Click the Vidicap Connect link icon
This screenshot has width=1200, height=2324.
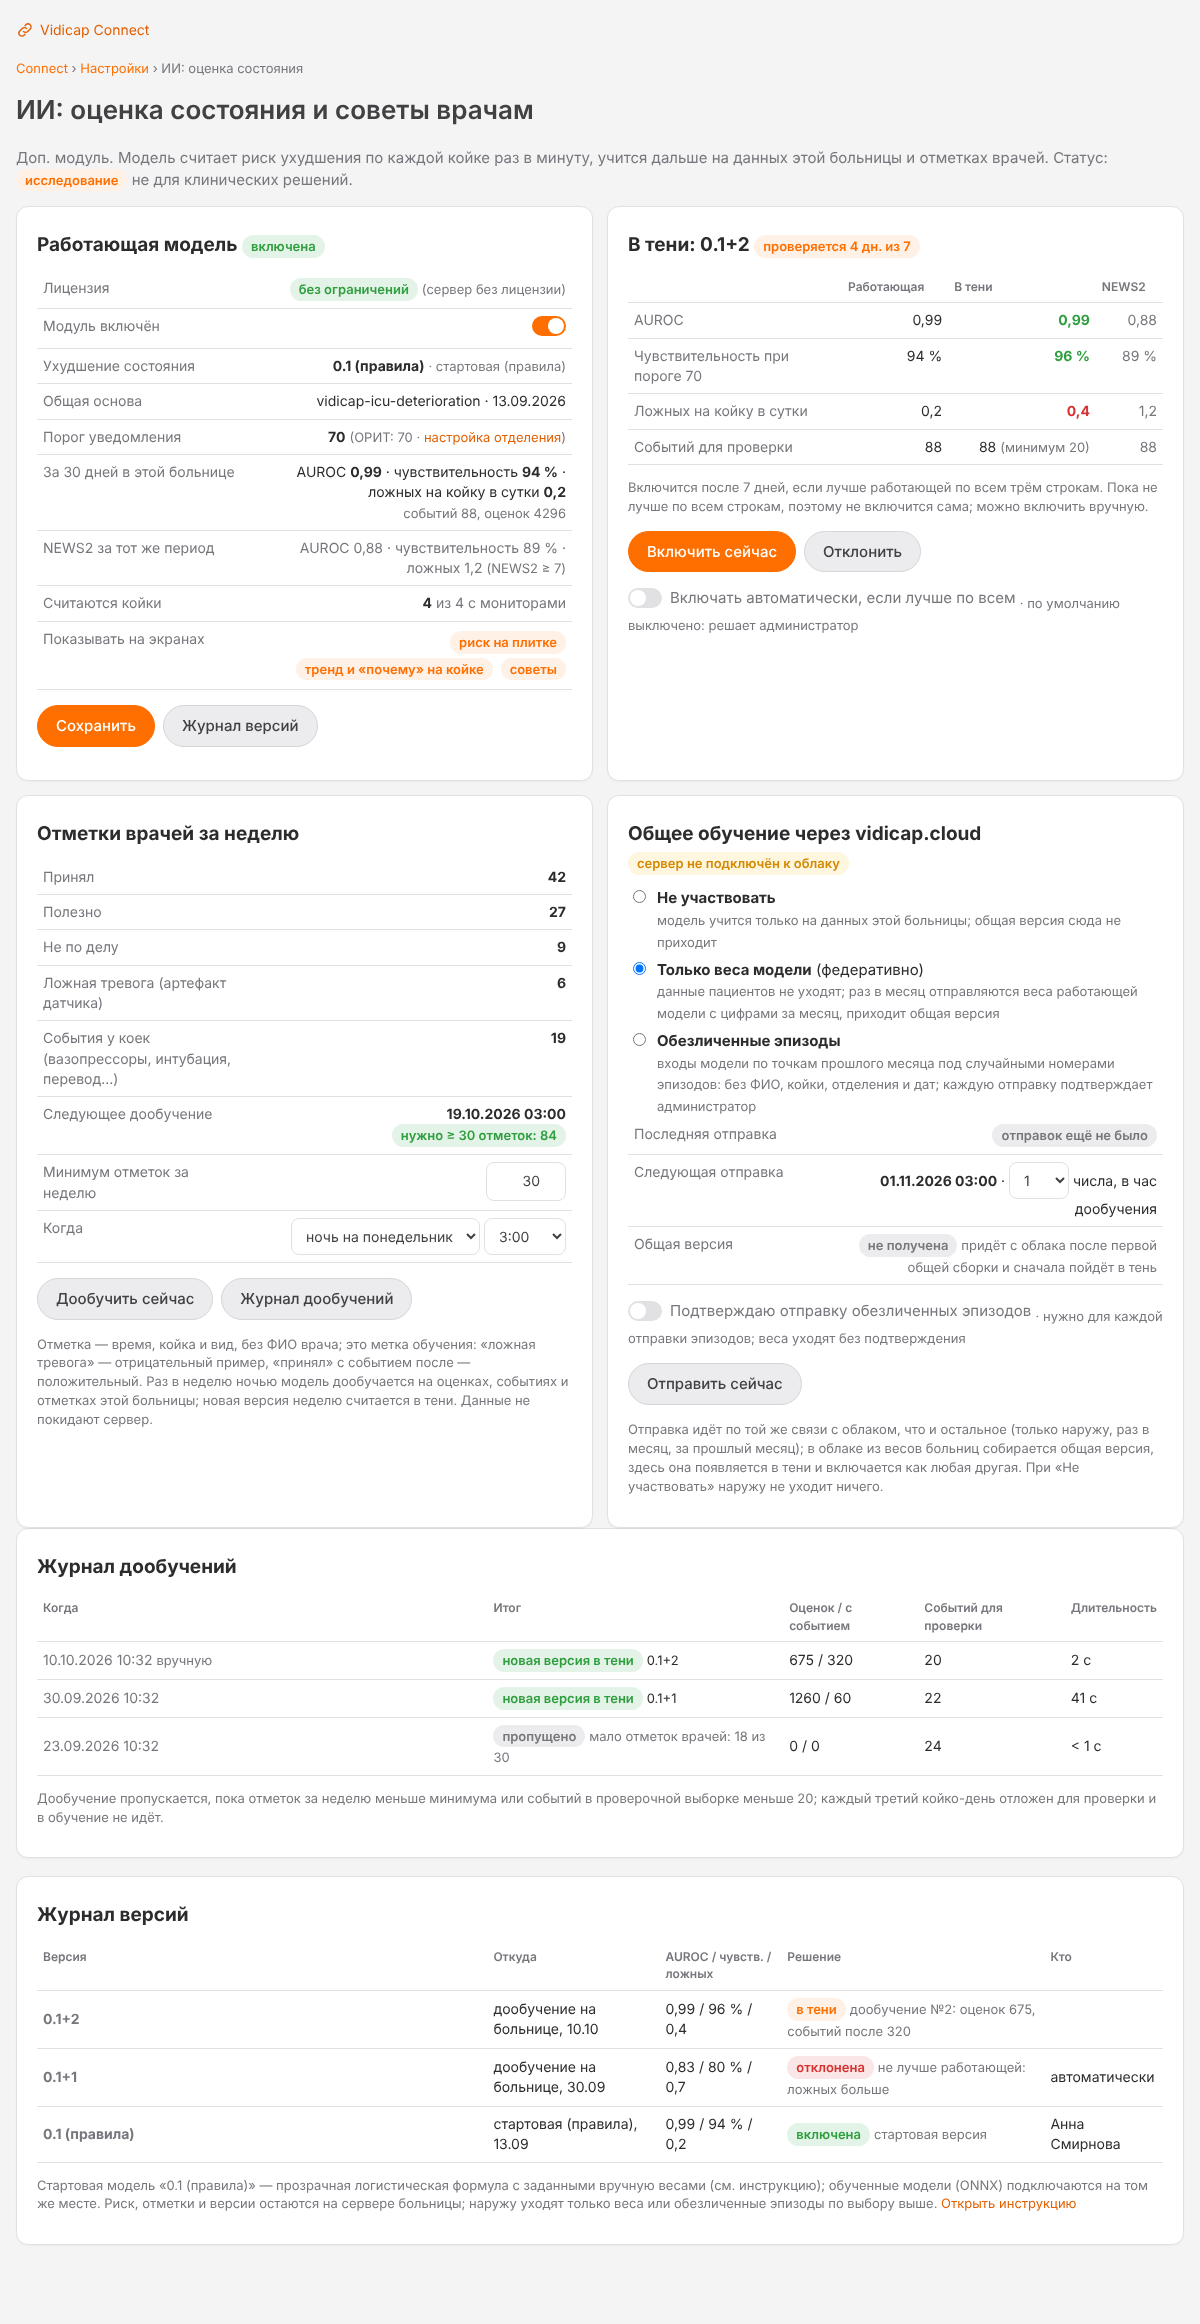(25, 30)
